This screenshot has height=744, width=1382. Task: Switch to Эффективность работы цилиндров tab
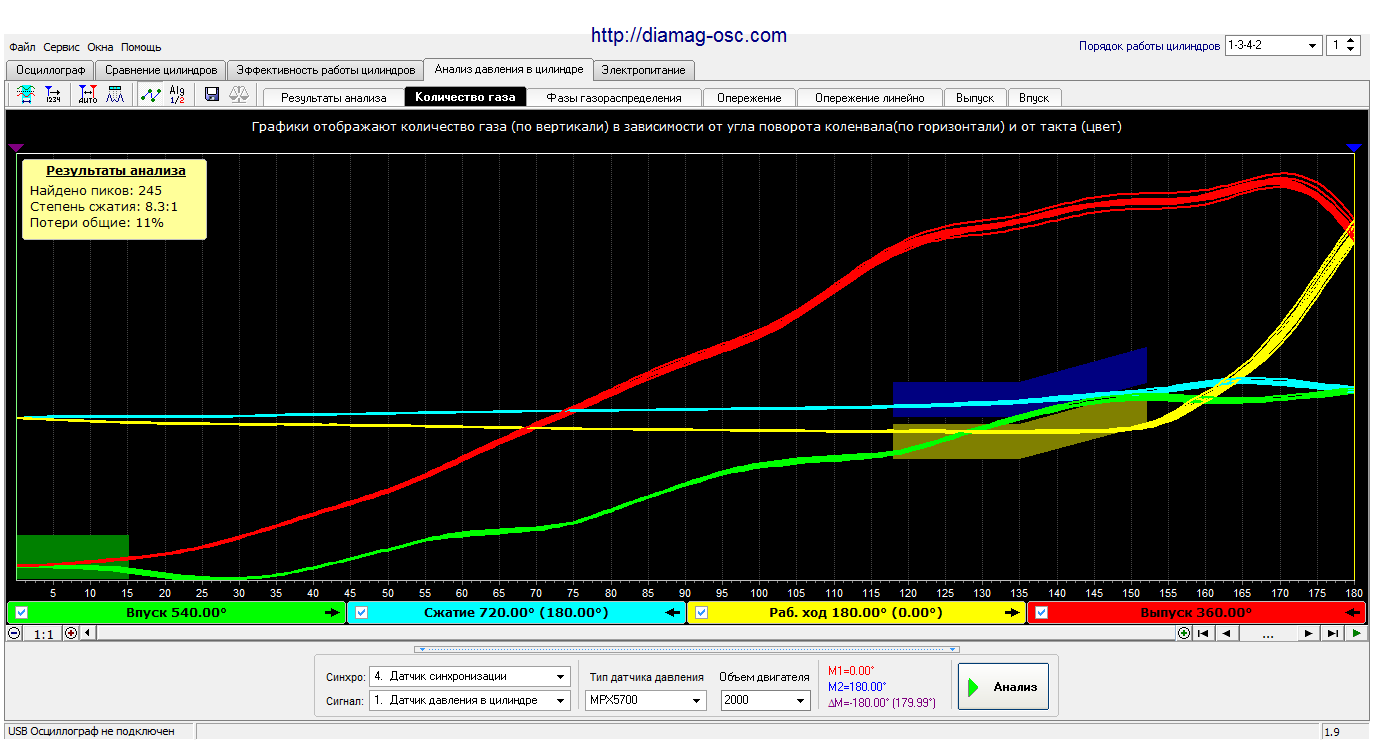click(325, 70)
